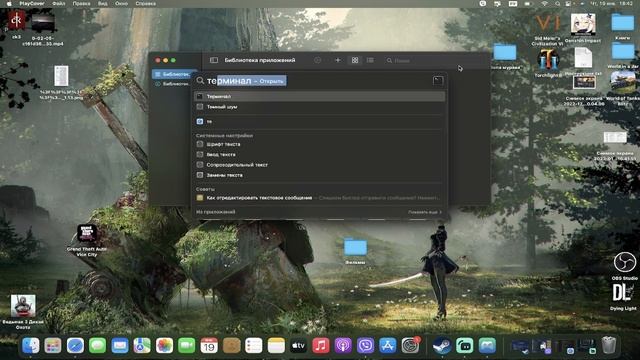Open Viber from the Dock
This screenshot has height=360, width=640.
tap(365, 346)
